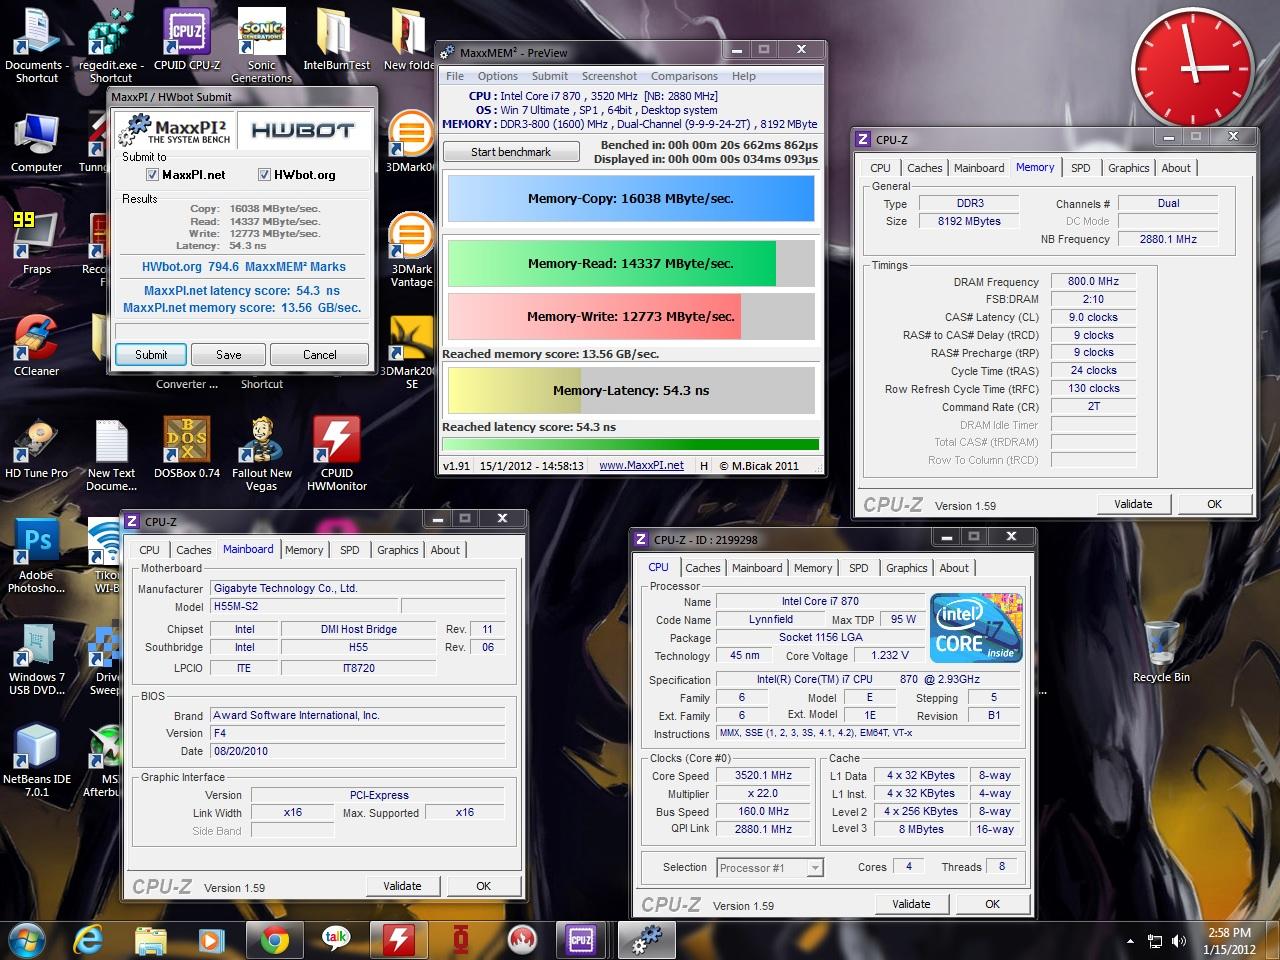Open the regedit.exe shortcut icon

coord(111,45)
